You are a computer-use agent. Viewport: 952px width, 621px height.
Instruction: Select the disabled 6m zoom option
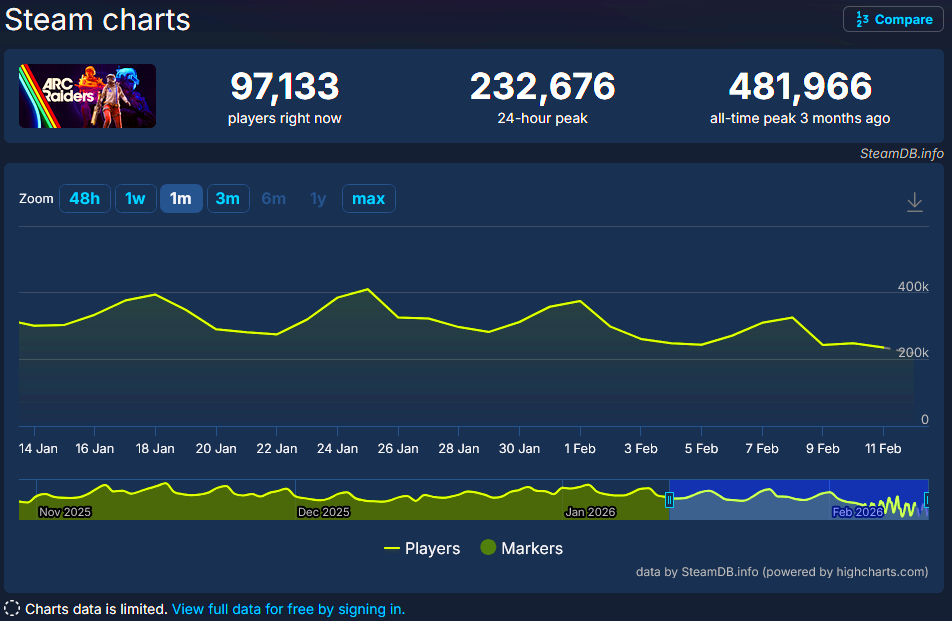(273, 199)
